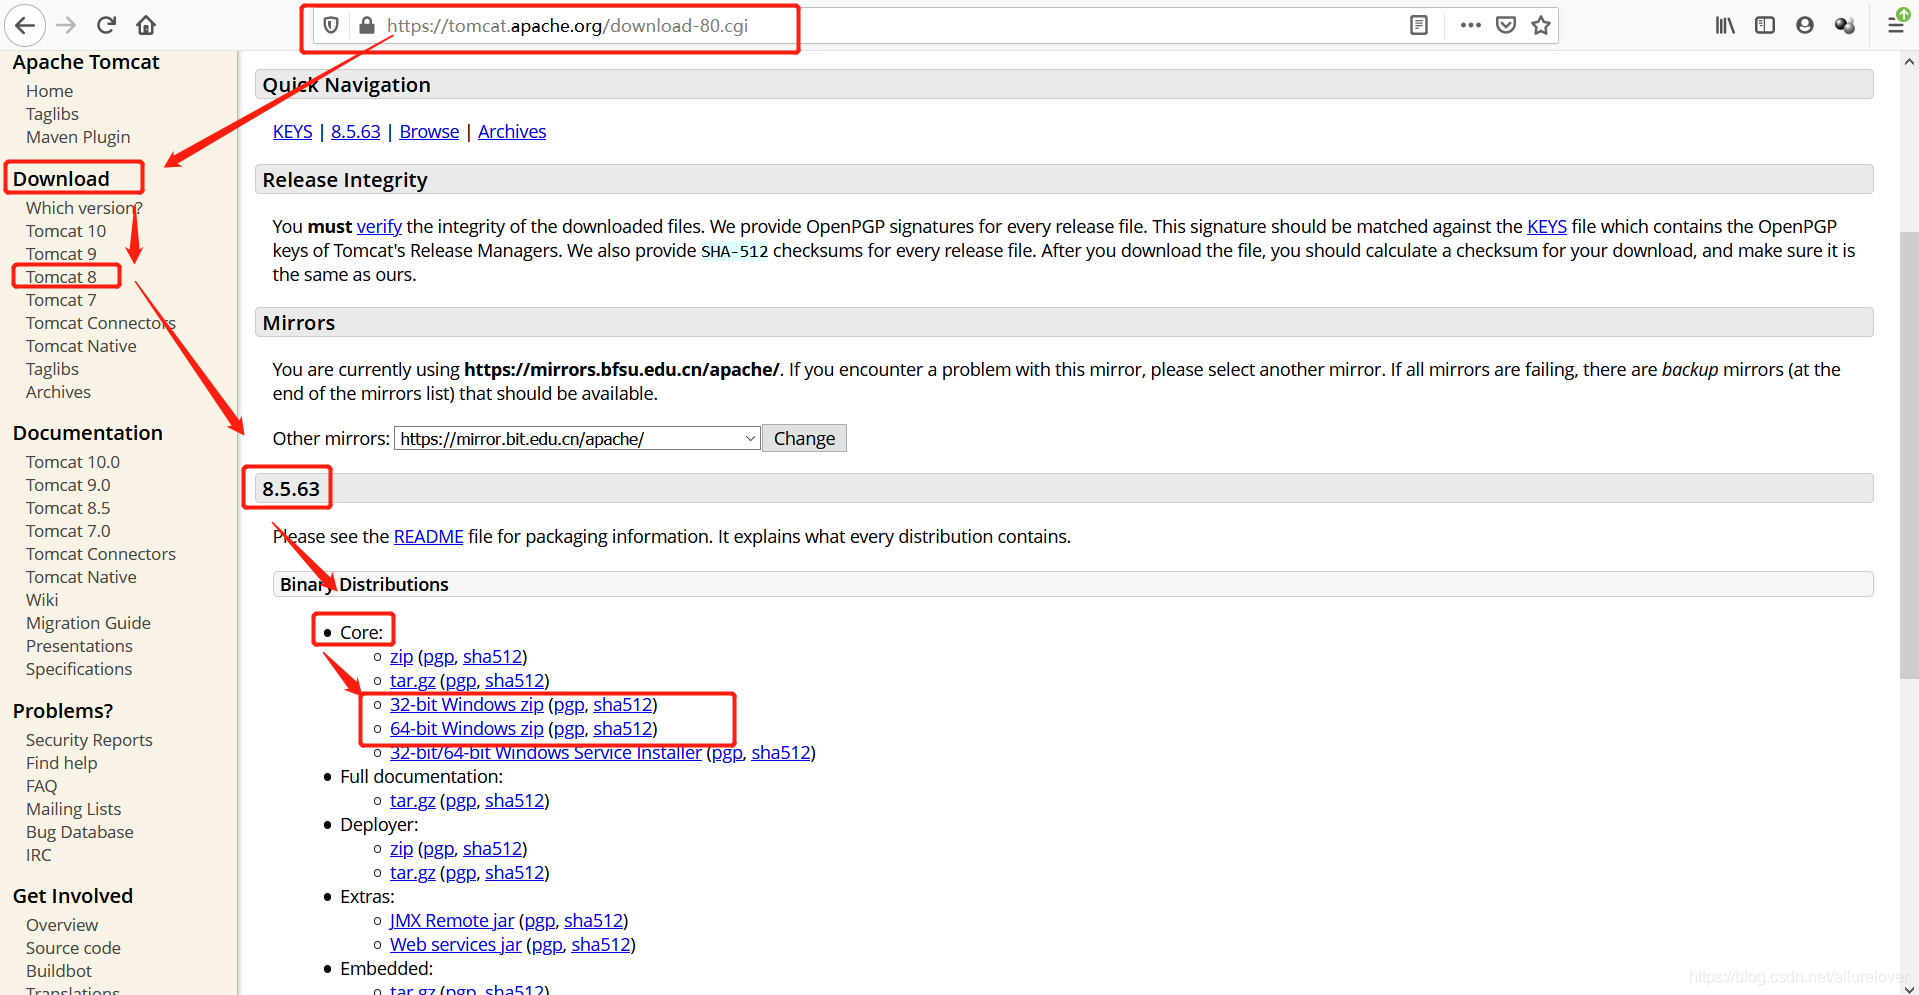Open the README file link
Viewport: 1919px width, 995px height.
coord(429,537)
